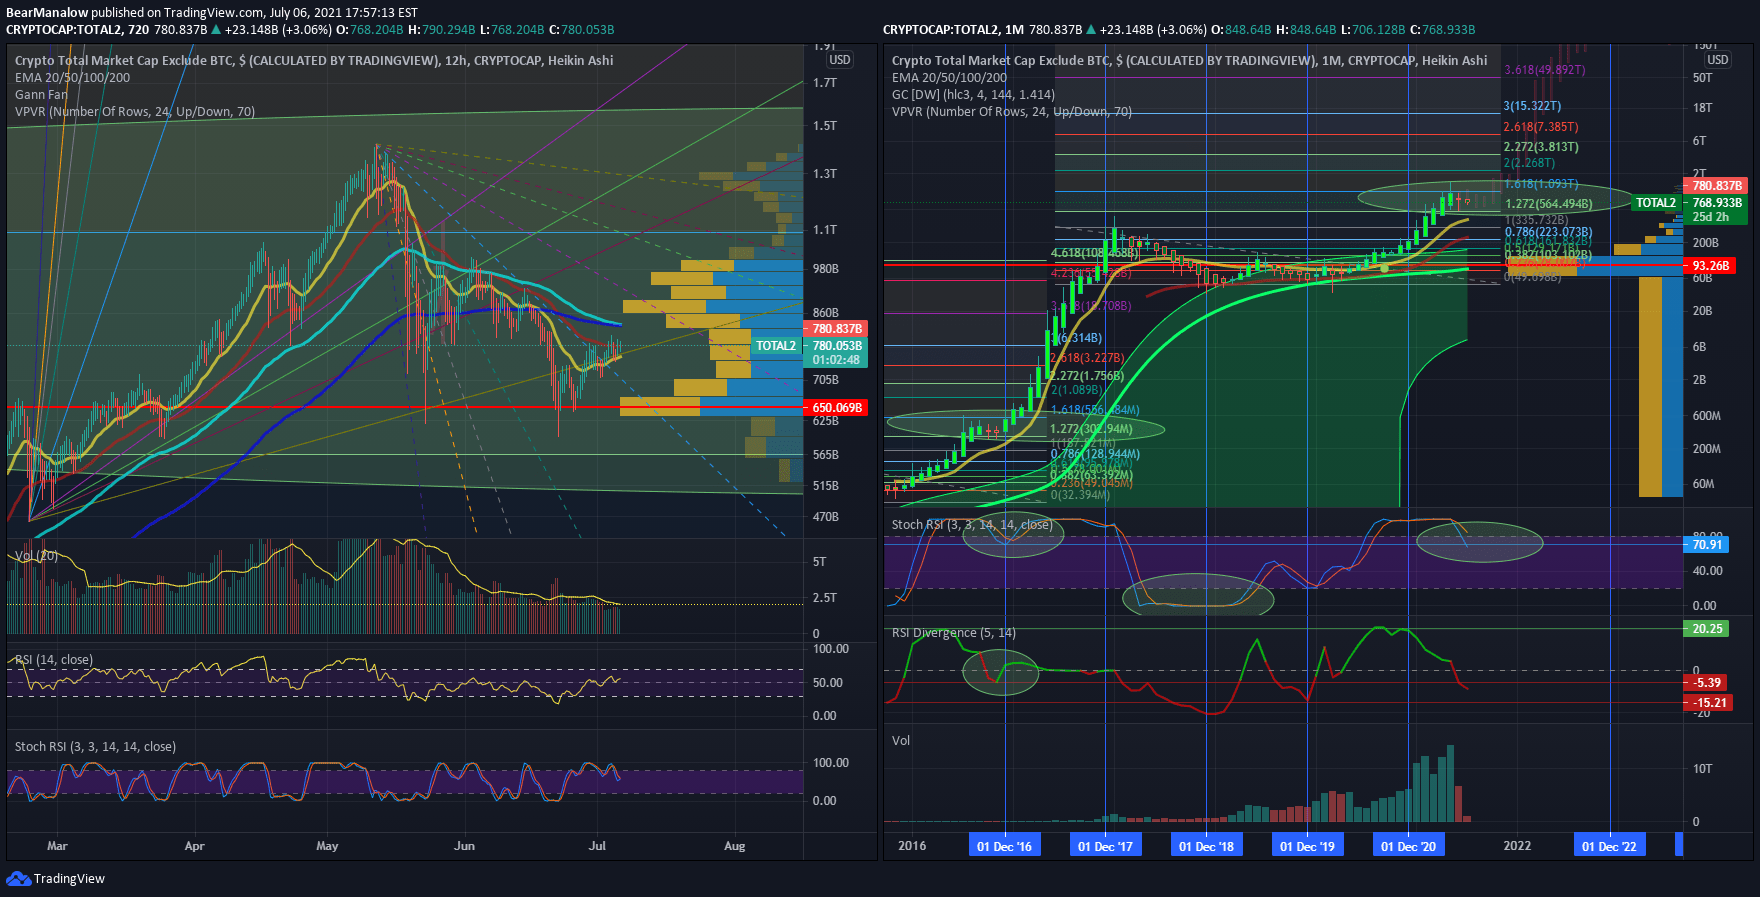Image resolution: width=1760 pixels, height=897 pixels.
Task: Select the 01 Dec '18 date marker
Action: [x=1207, y=846]
